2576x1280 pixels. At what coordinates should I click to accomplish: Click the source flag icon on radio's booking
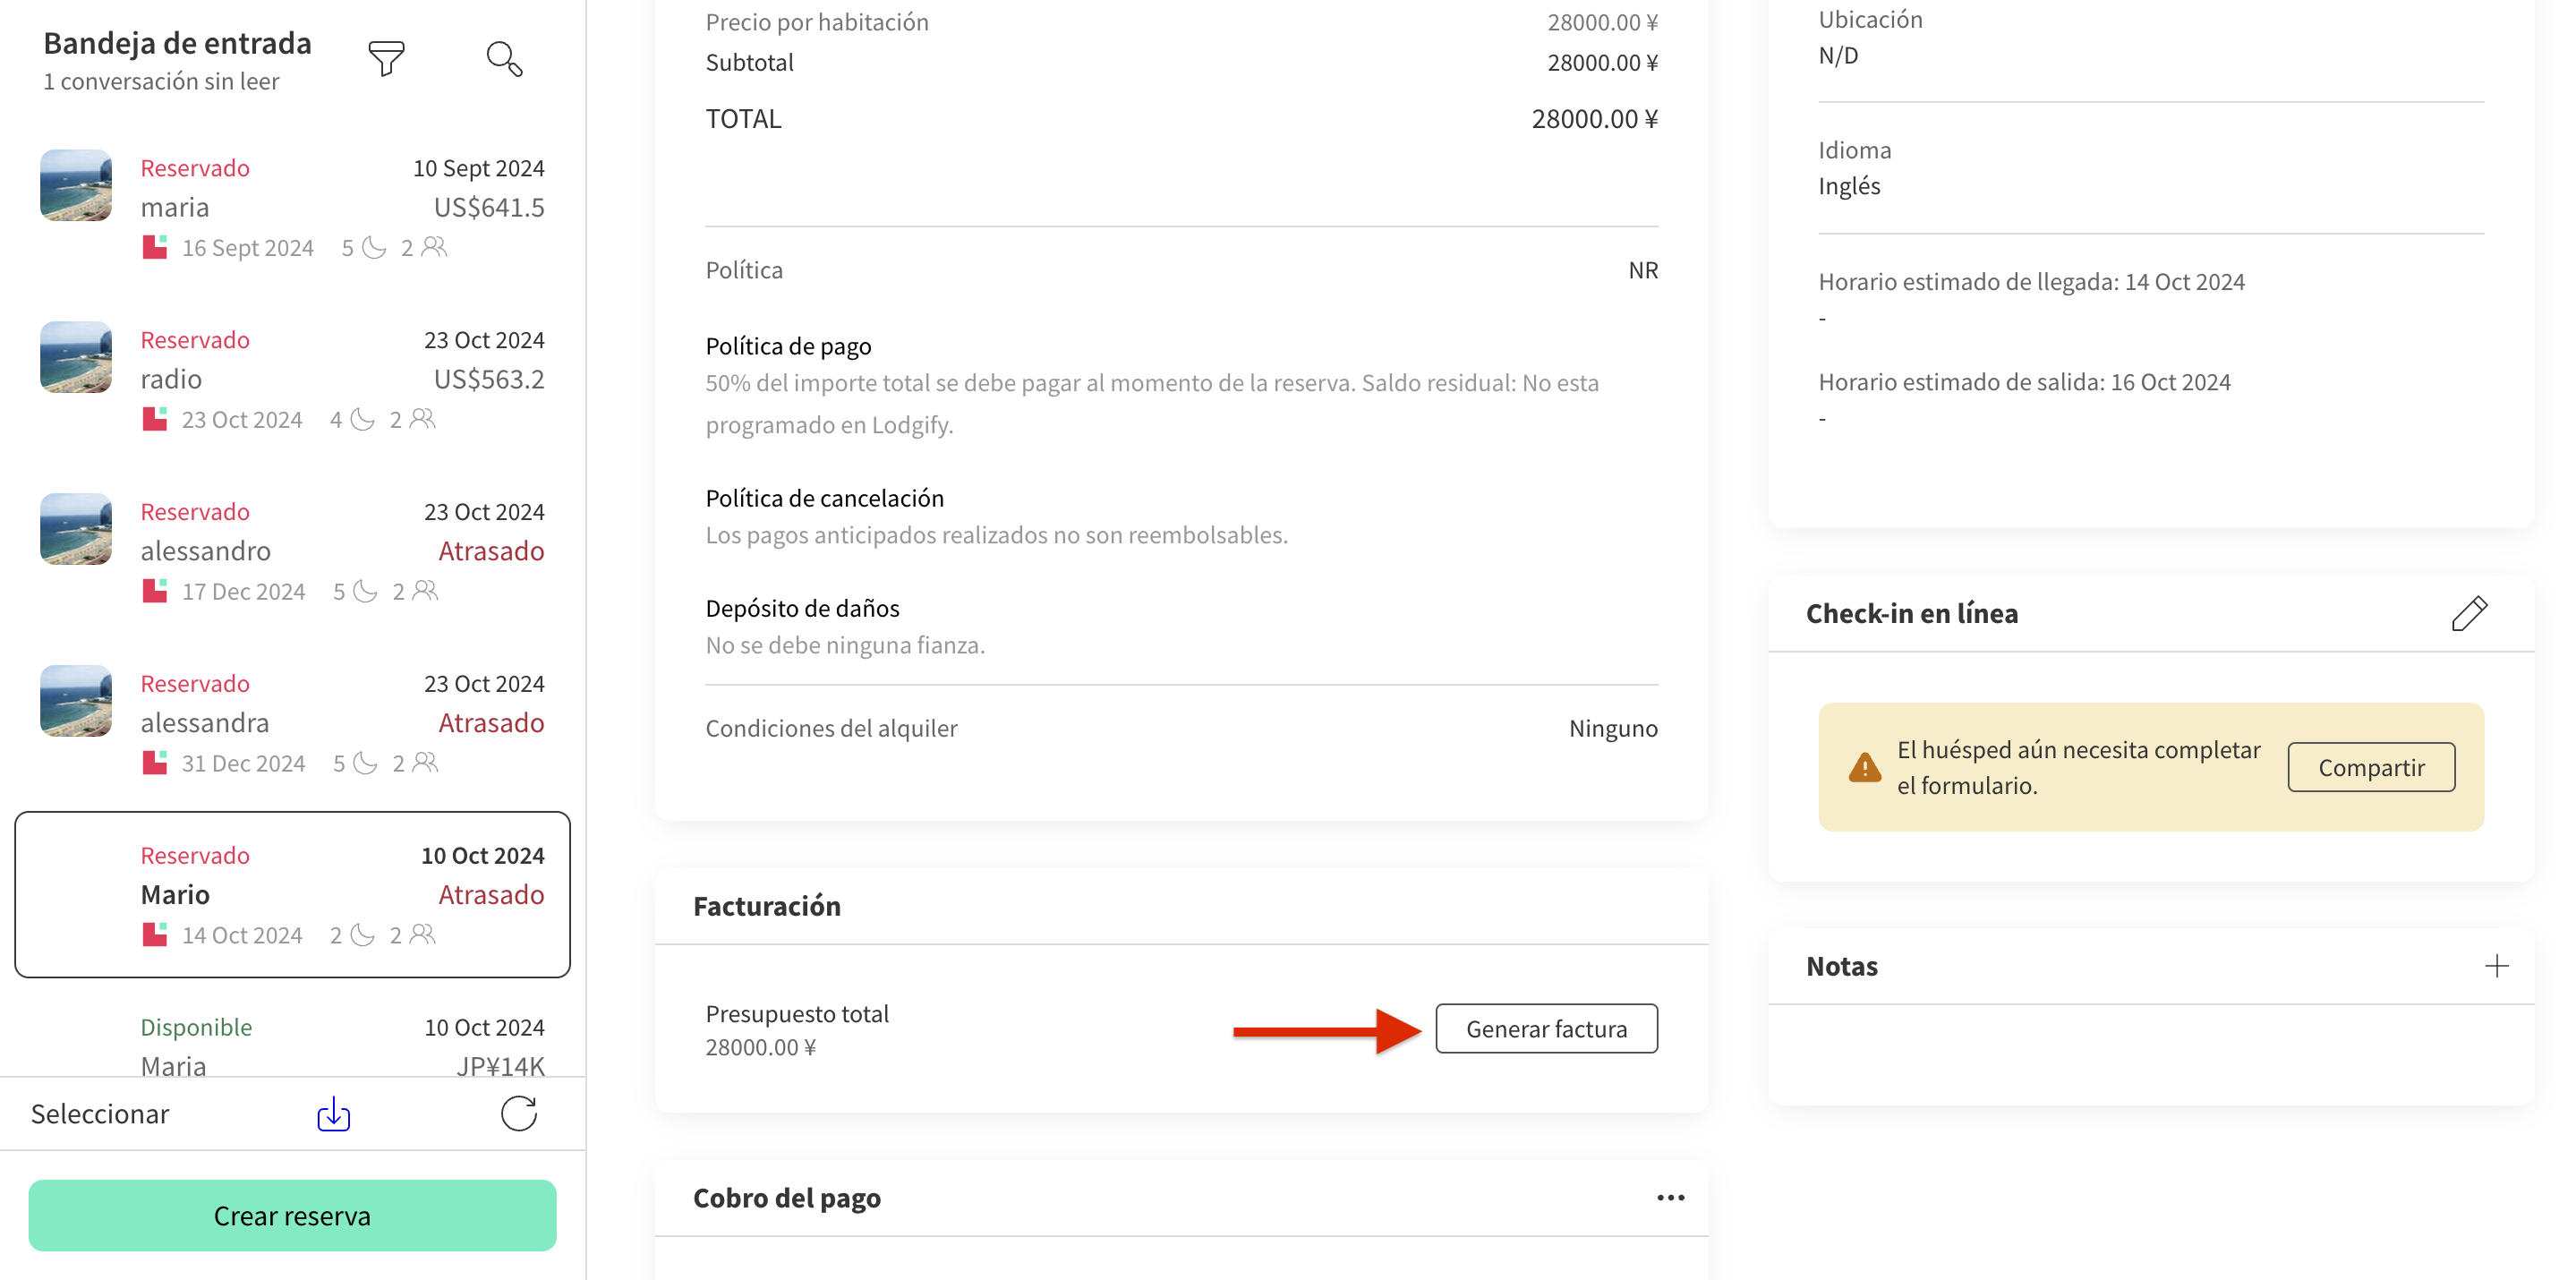(x=154, y=419)
